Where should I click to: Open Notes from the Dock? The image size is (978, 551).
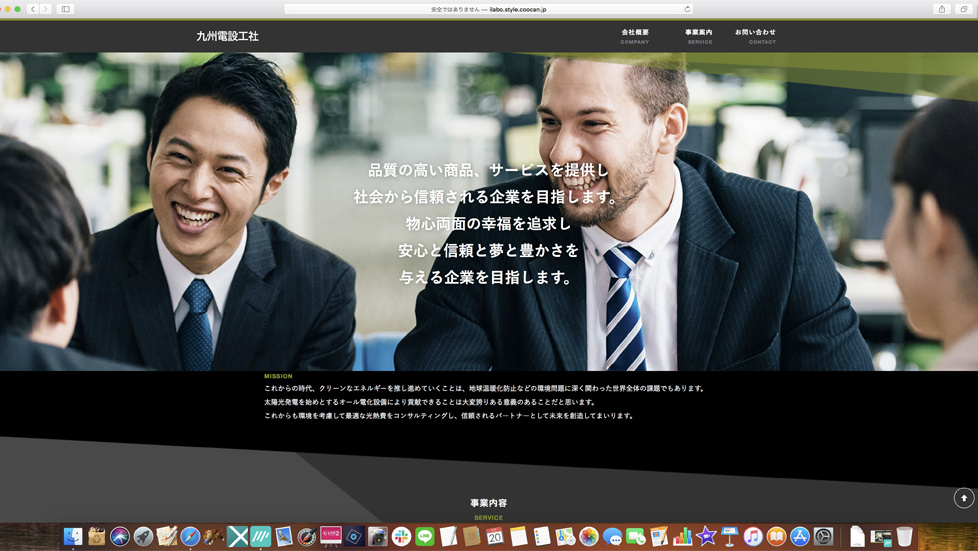pyautogui.click(x=518, y=536)
